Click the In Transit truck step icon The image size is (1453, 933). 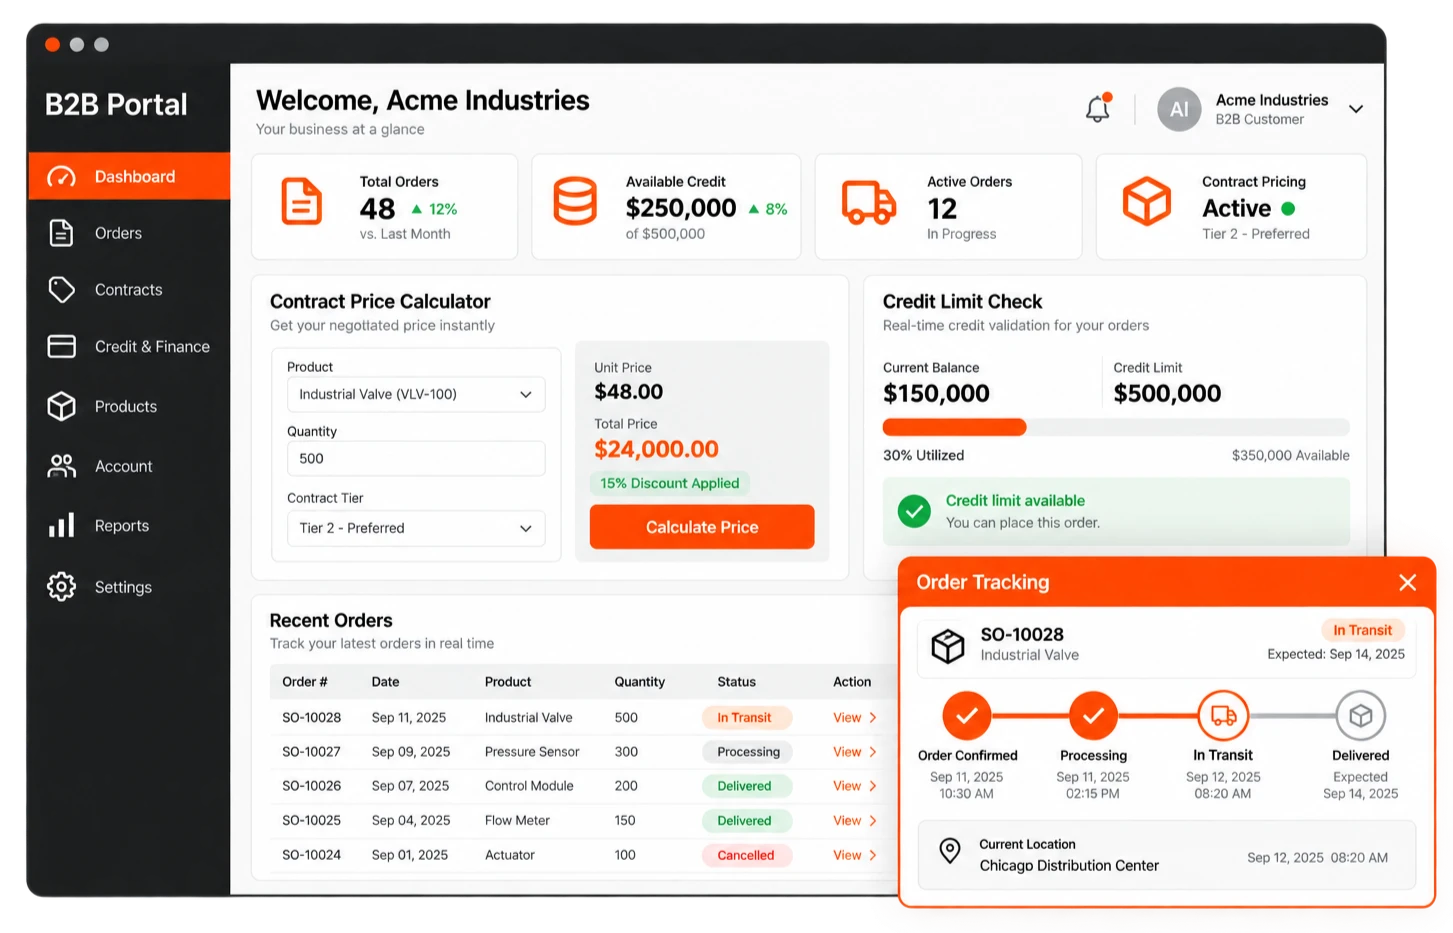pyautogui.click(x=1223, y=715)
